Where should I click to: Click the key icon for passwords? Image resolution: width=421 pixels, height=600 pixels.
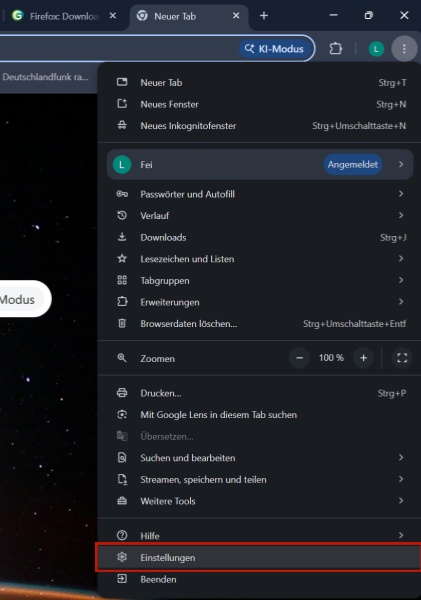122,194
